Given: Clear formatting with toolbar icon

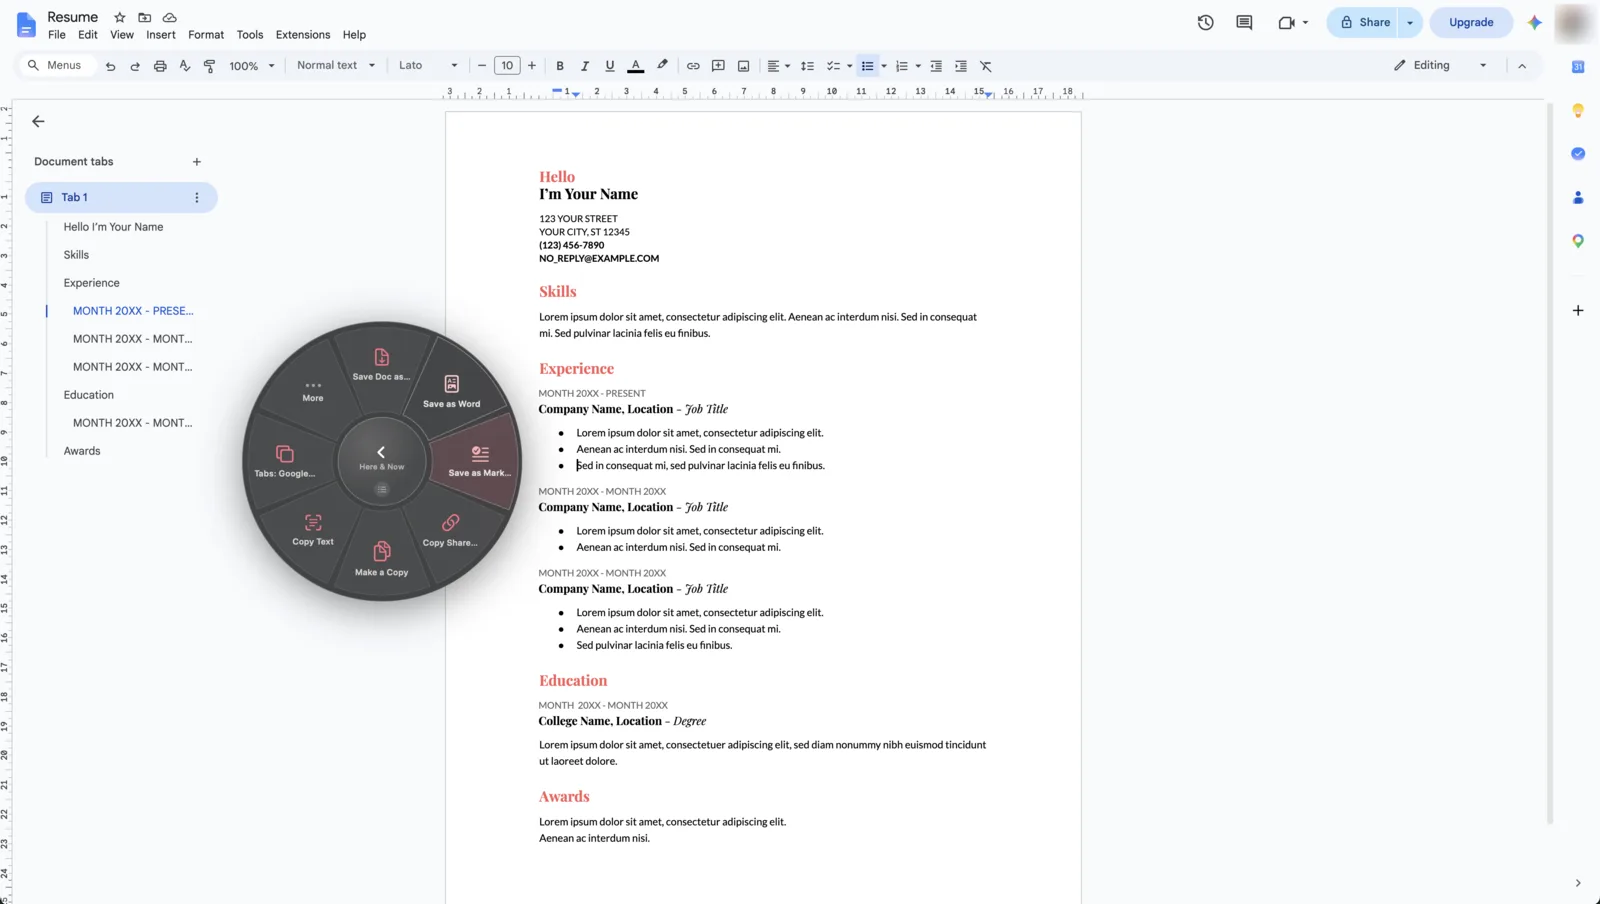Looking at the screenshot, I should click(986, 66).
